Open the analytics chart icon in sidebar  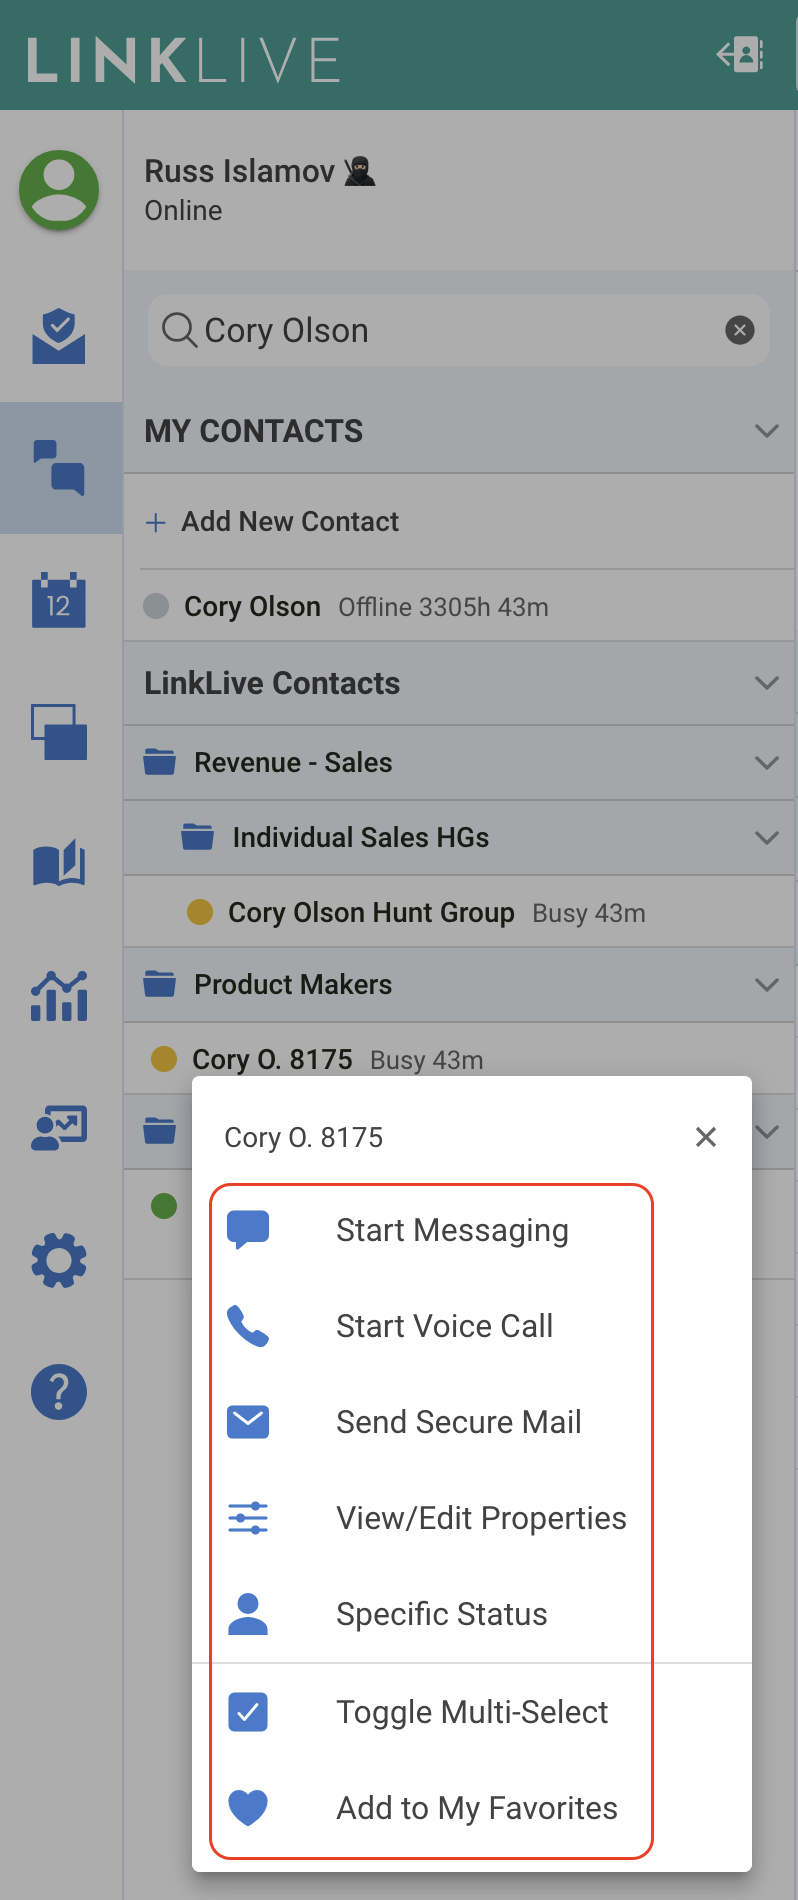pyautogui.click(x=59, y=996)
